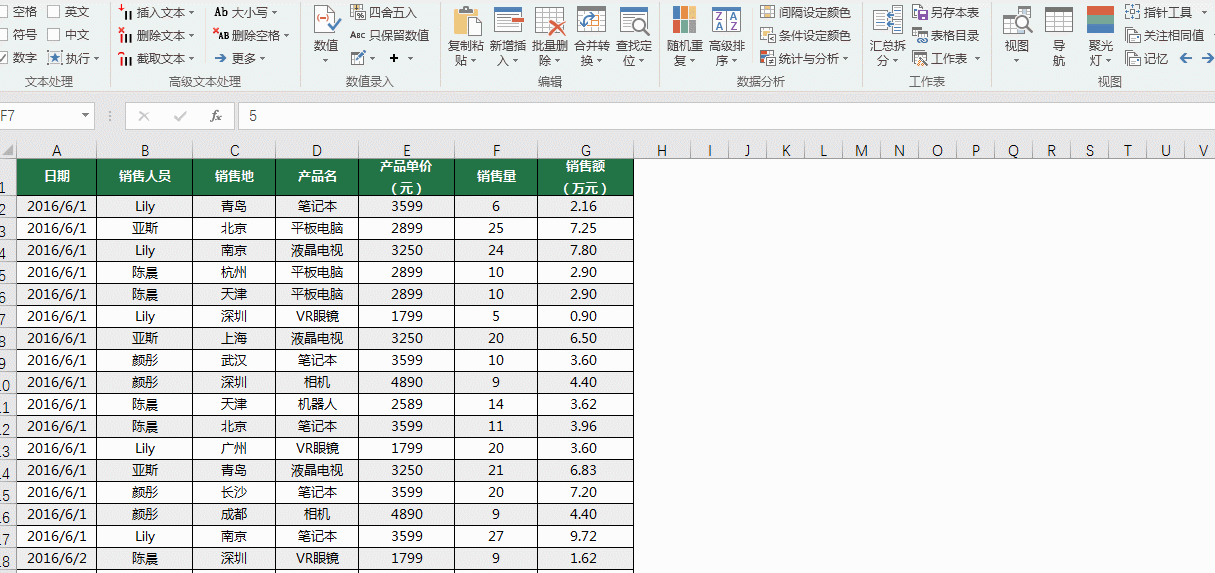Select column A header

pyautogui.click(x=57, y=150)
